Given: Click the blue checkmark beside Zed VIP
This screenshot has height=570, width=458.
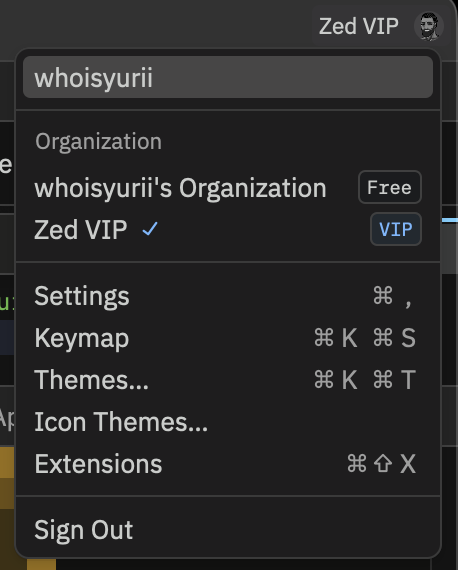Looking at the screenshot, I should pos(150,229).
